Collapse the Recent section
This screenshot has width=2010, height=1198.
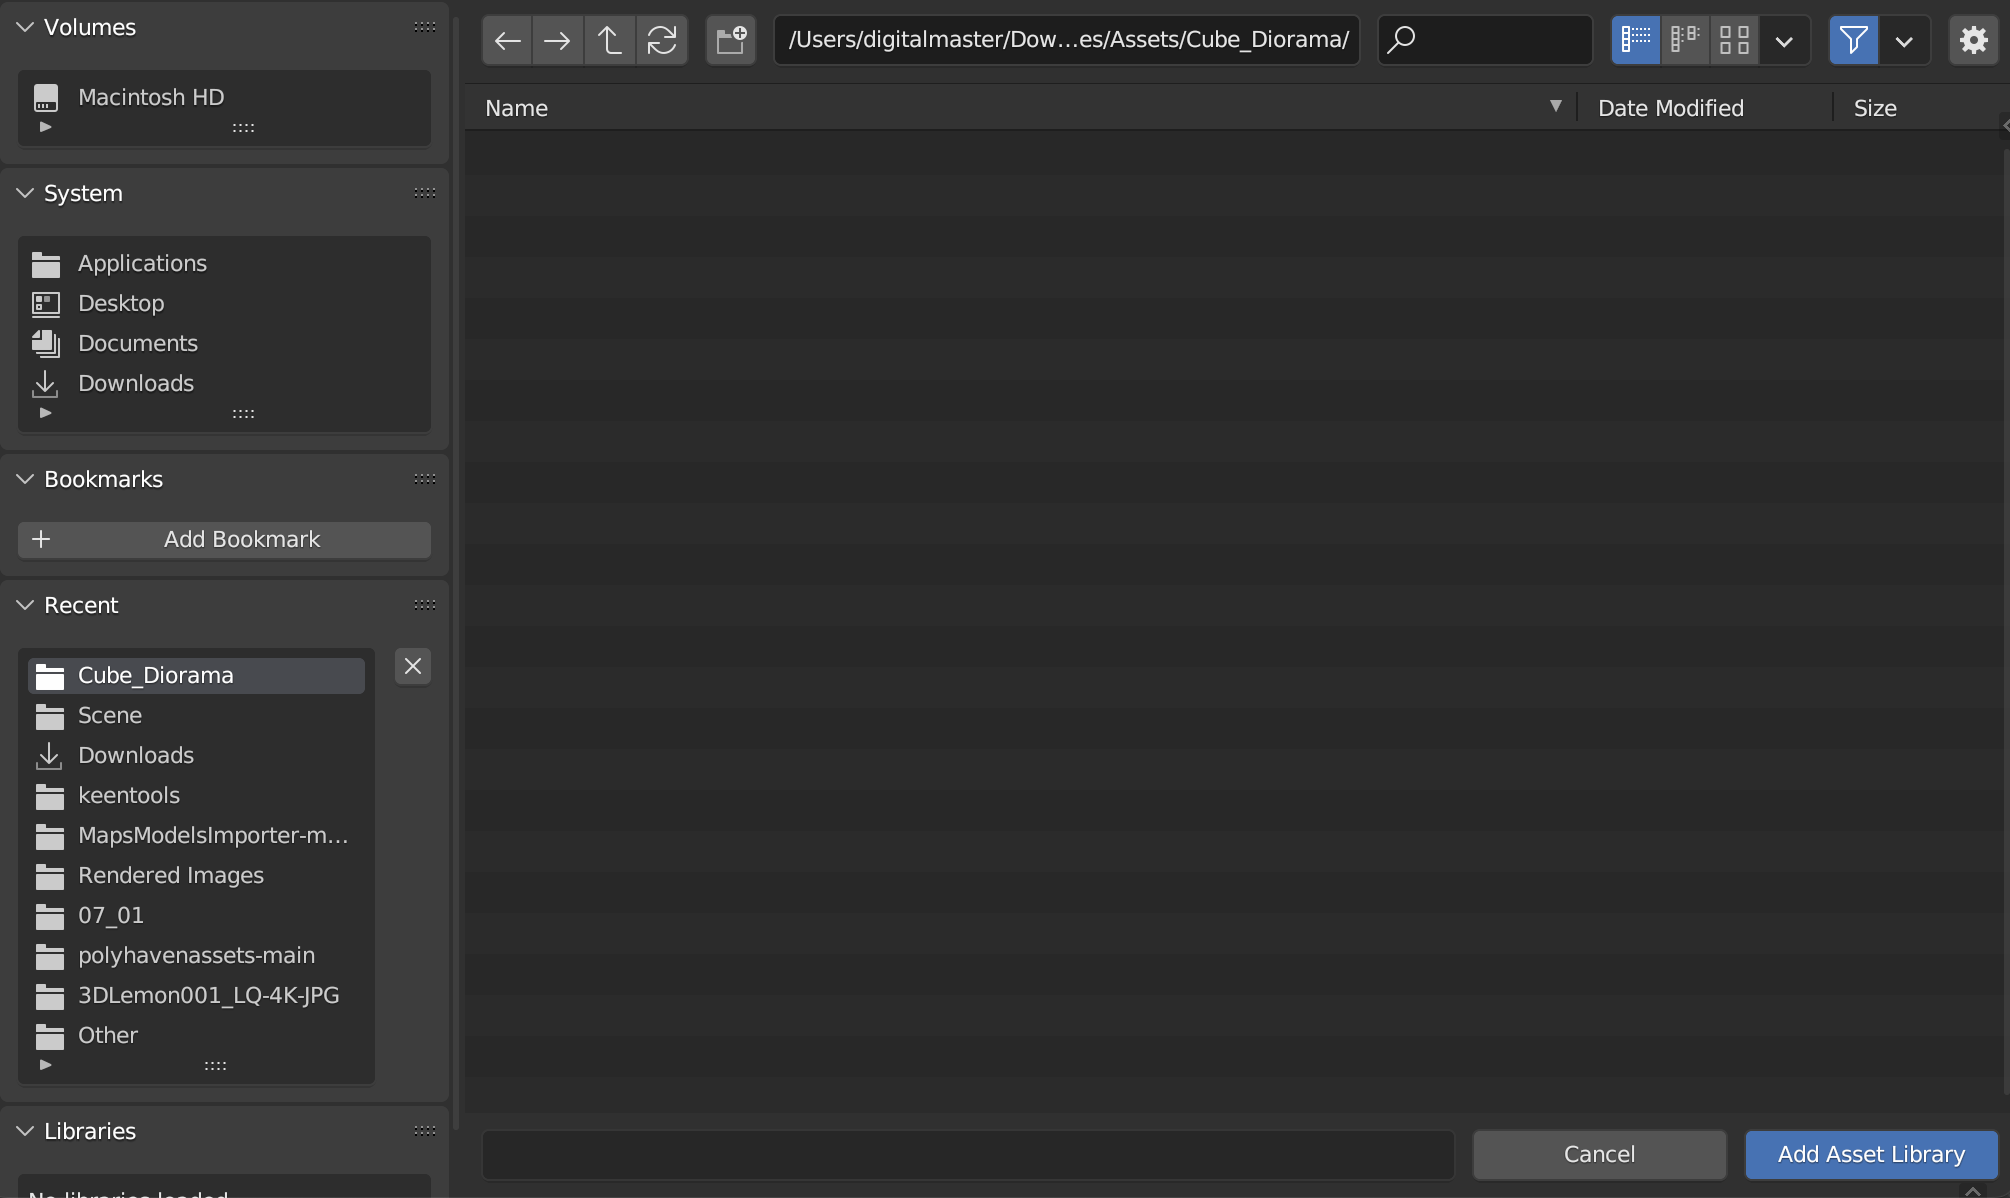tap(24, 604)
